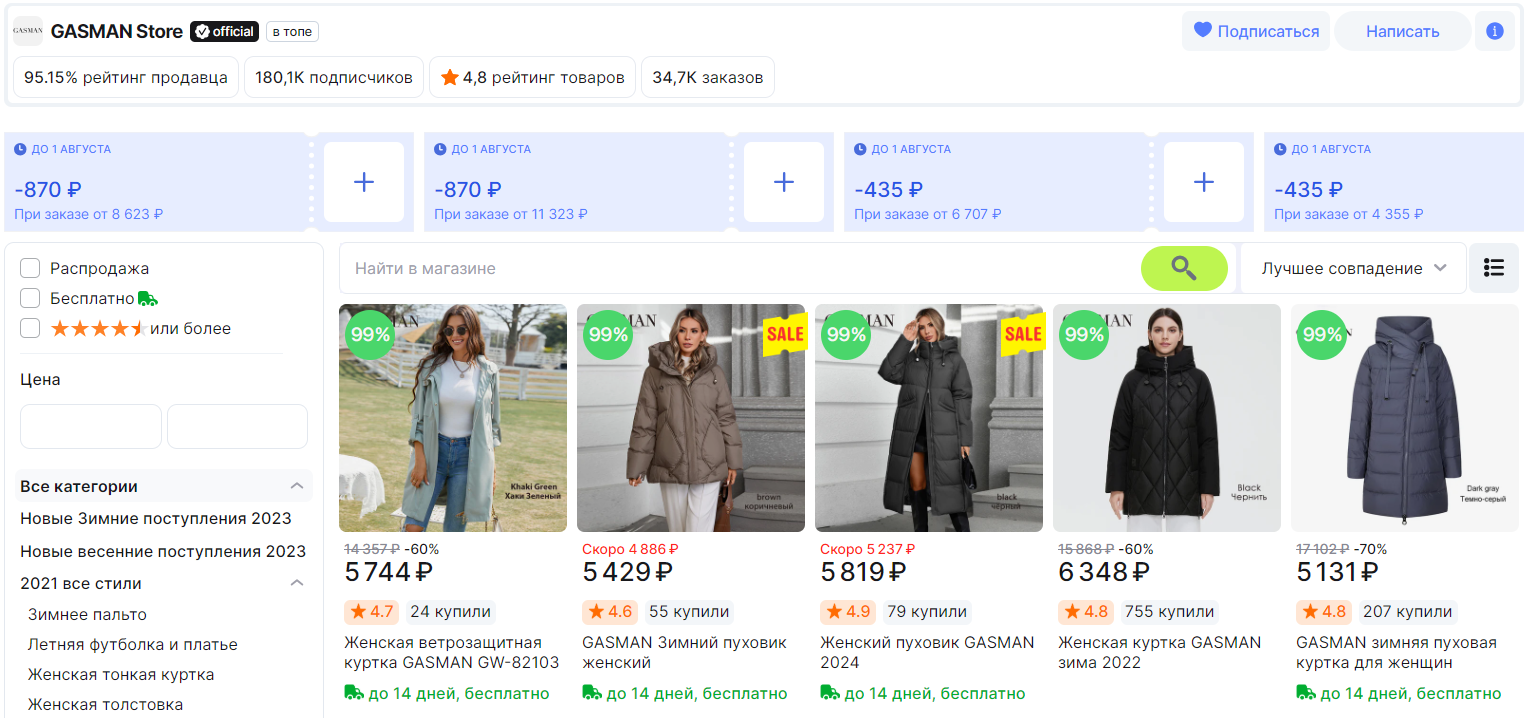Click the maximum price input field
This screenshot has height=718, width=1535.
click(x=237, y=426)
